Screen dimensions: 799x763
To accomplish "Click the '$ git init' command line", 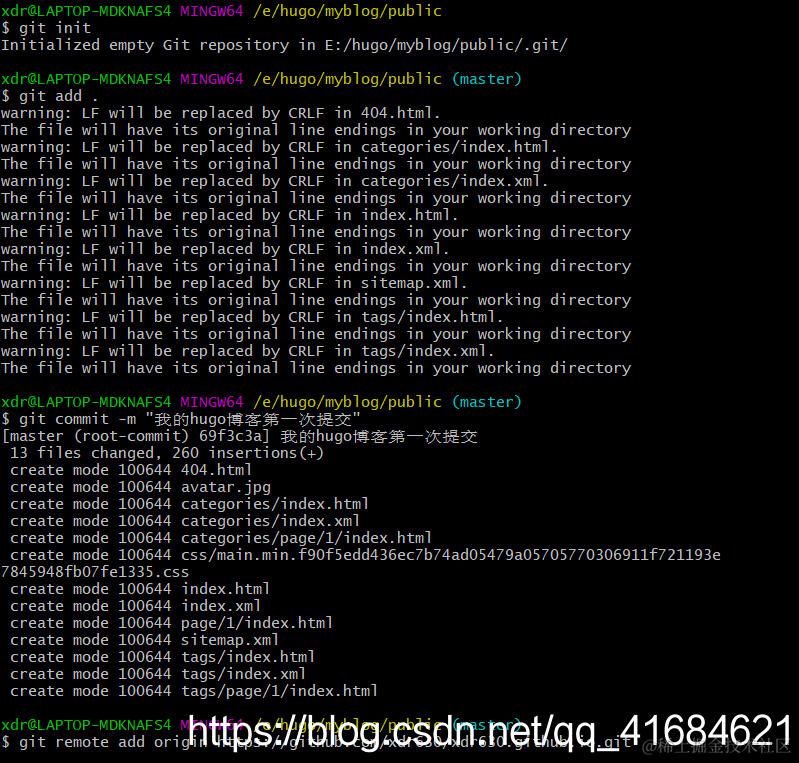I will click(46, 28).
